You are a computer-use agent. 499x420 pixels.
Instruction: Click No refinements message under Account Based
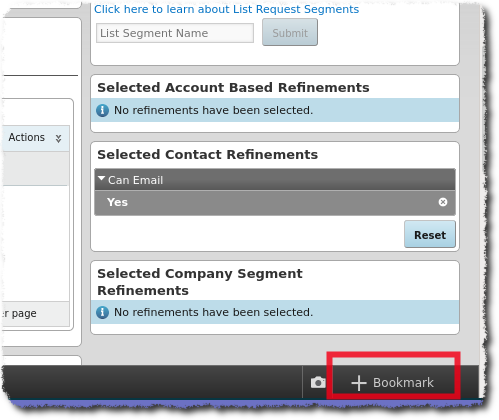point(214,110)
